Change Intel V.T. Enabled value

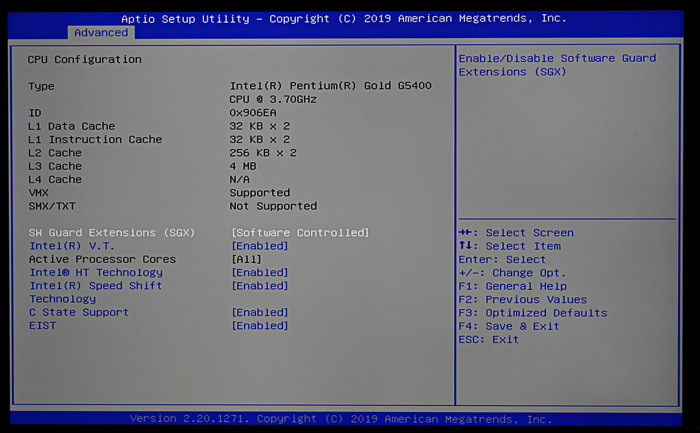(260, 246)
